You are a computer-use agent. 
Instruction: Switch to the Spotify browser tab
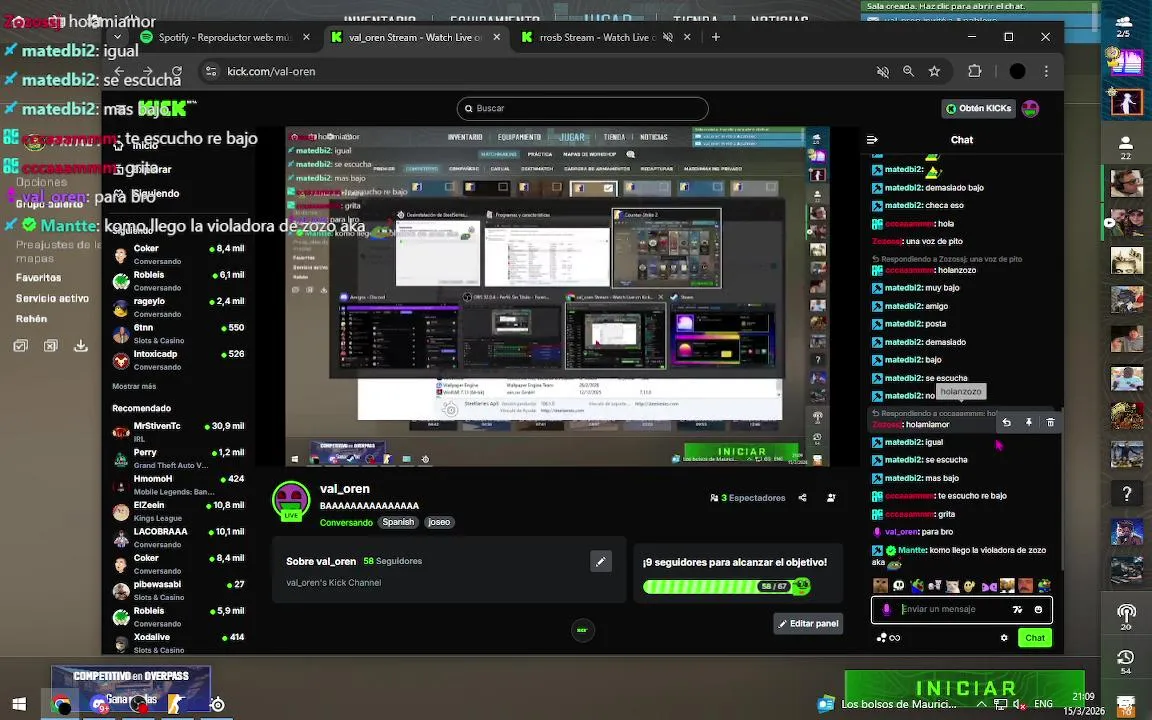coord(224,37)
